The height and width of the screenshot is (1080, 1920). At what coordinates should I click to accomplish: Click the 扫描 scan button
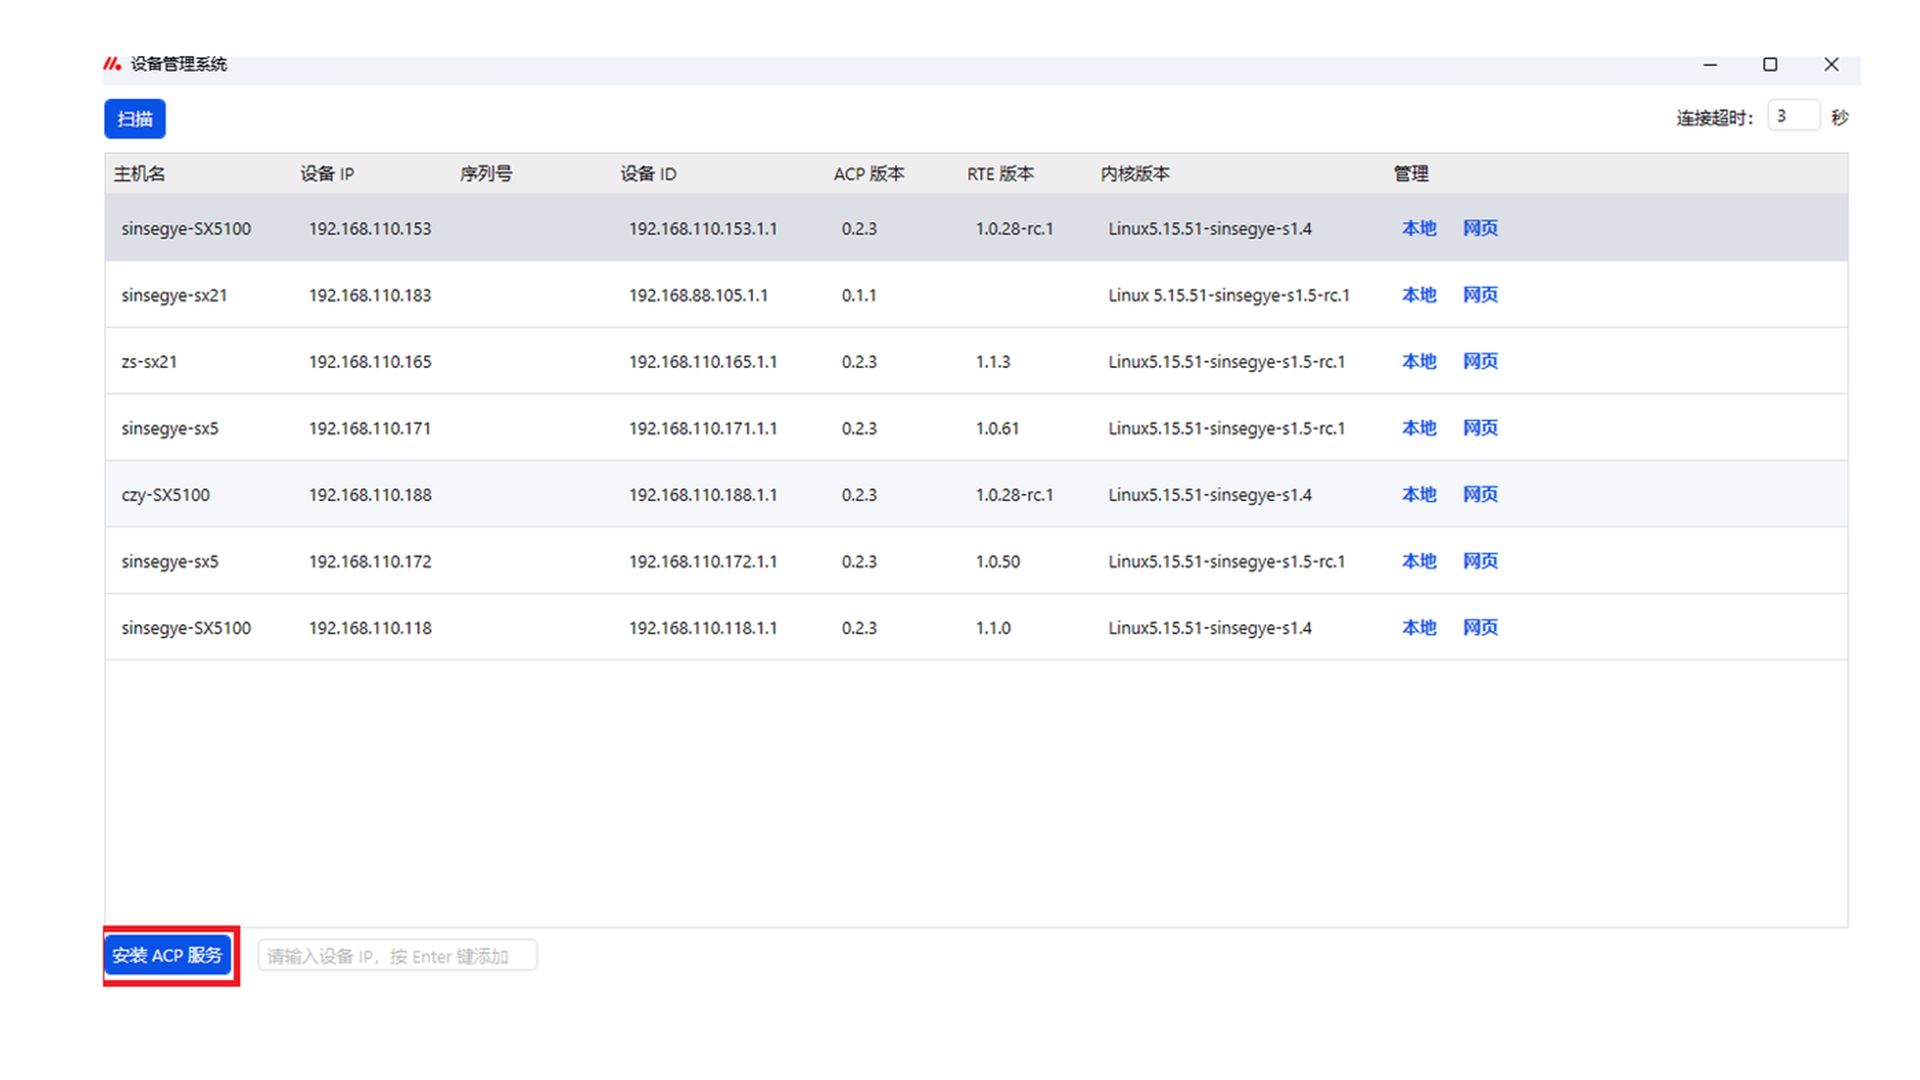coord(135,119)
